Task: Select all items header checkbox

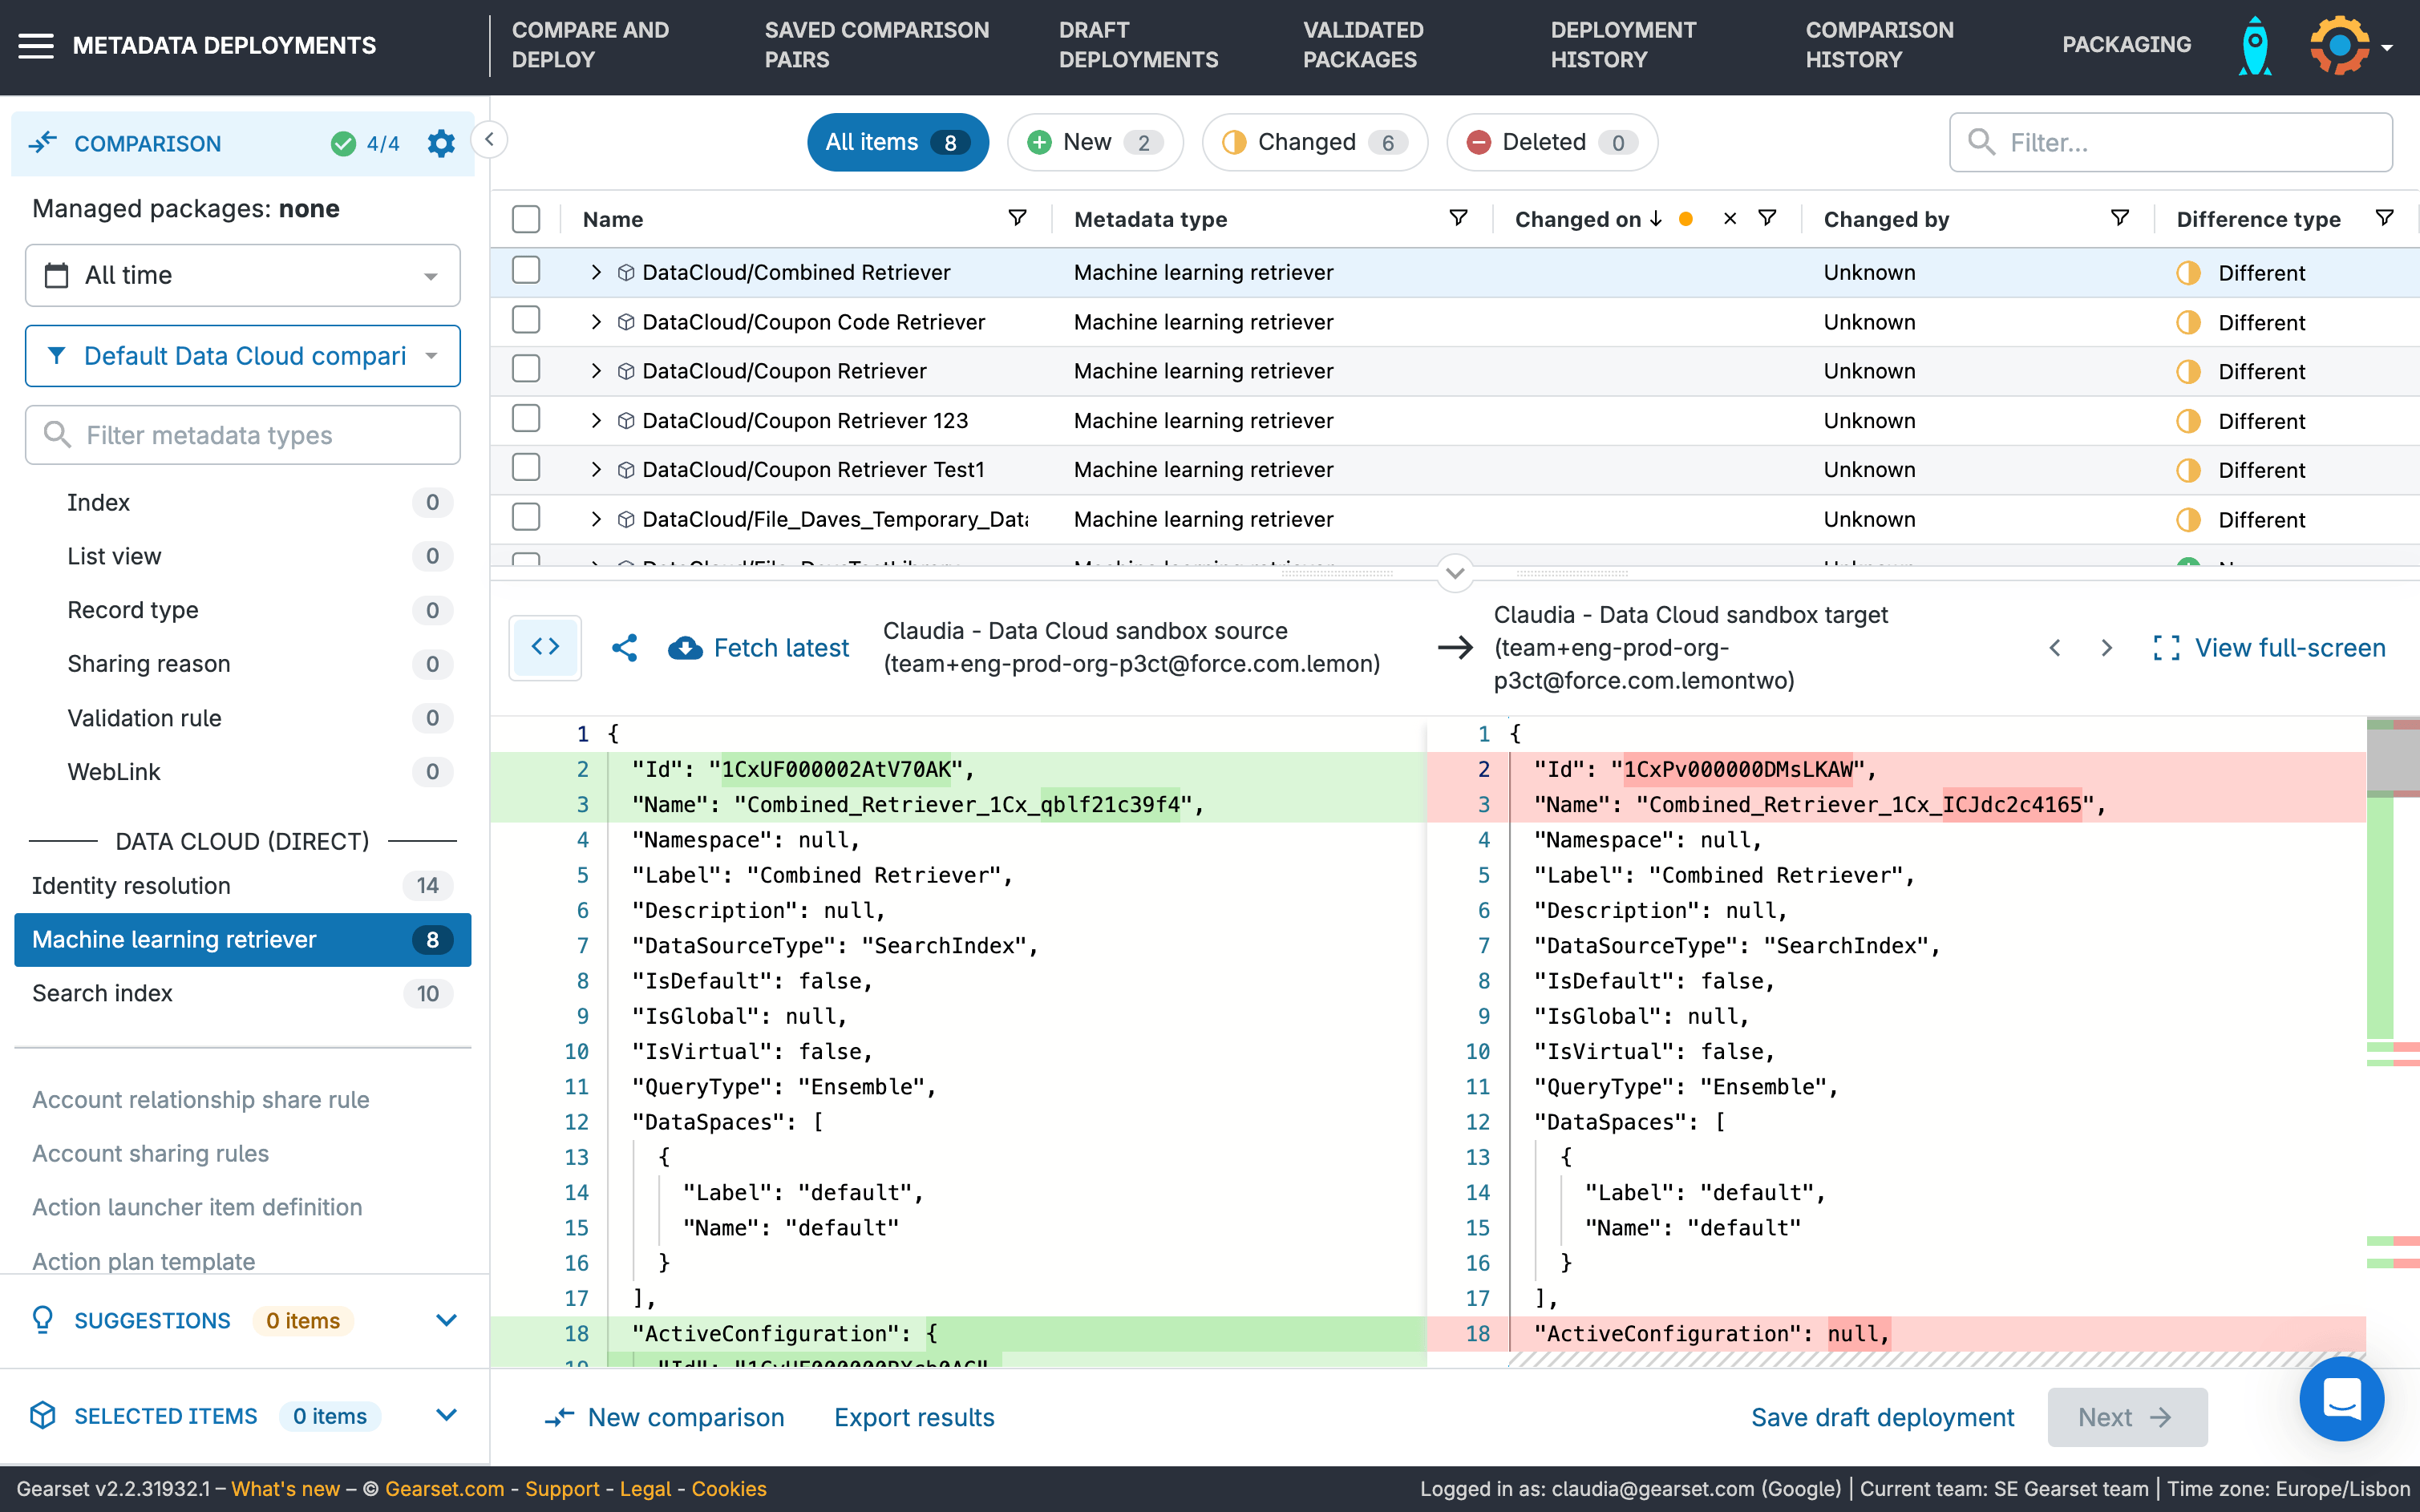Action: 526,219
